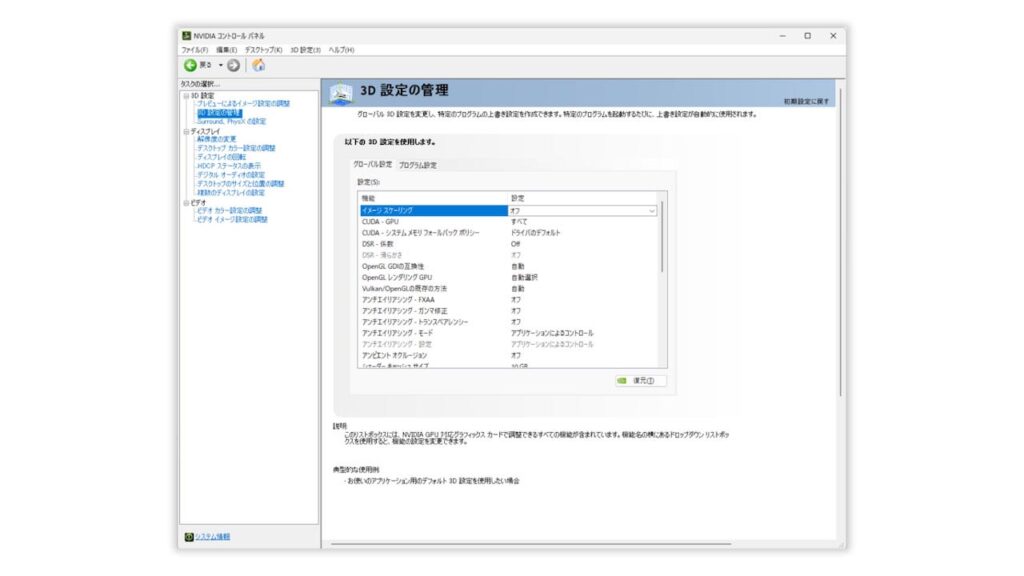Image resolution: width=1024 pixels, height=576 pixels.
Task: Select the OpenGL GDIの互換性 row
Action: pyautogui.click(x=509, y=266)
